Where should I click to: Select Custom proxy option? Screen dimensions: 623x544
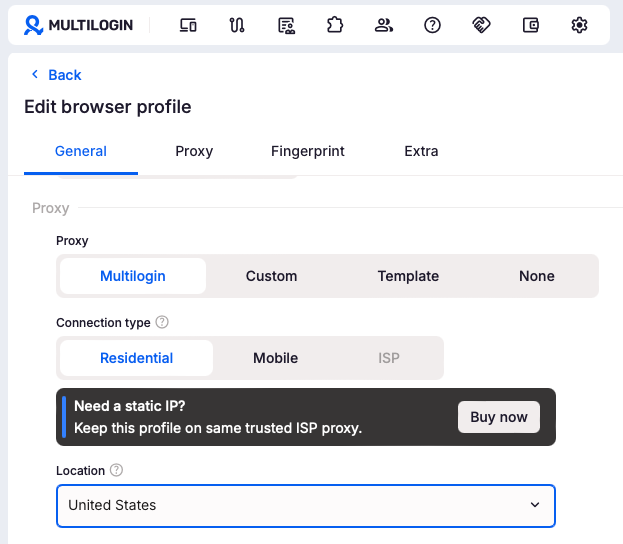tap(271, 276)
